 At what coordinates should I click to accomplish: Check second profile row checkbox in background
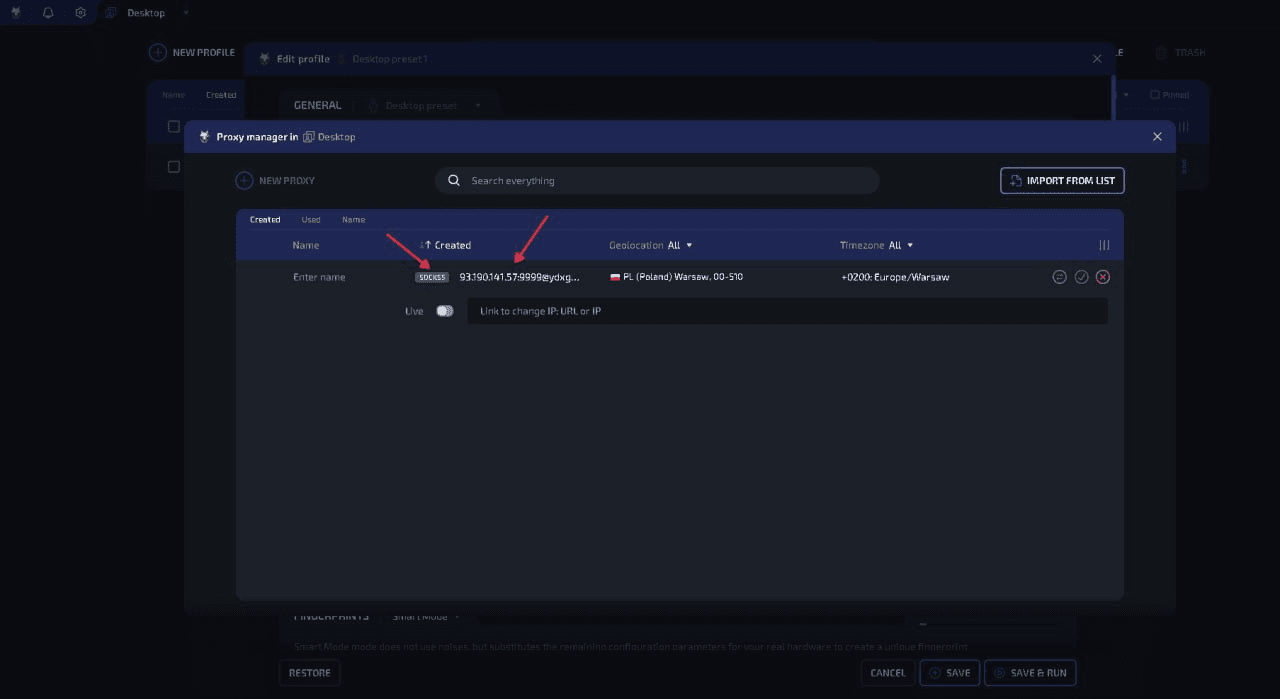pos(173,166)
